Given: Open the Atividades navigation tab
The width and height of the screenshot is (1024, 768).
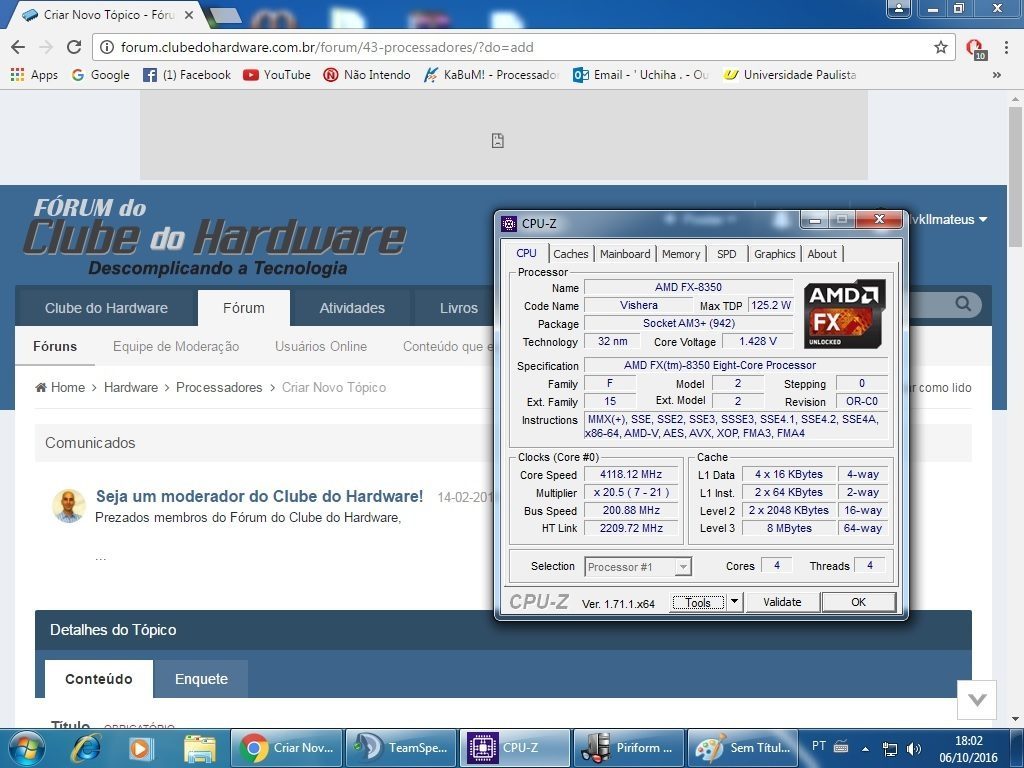Looking at the screenshot, I should click(352, 308).
